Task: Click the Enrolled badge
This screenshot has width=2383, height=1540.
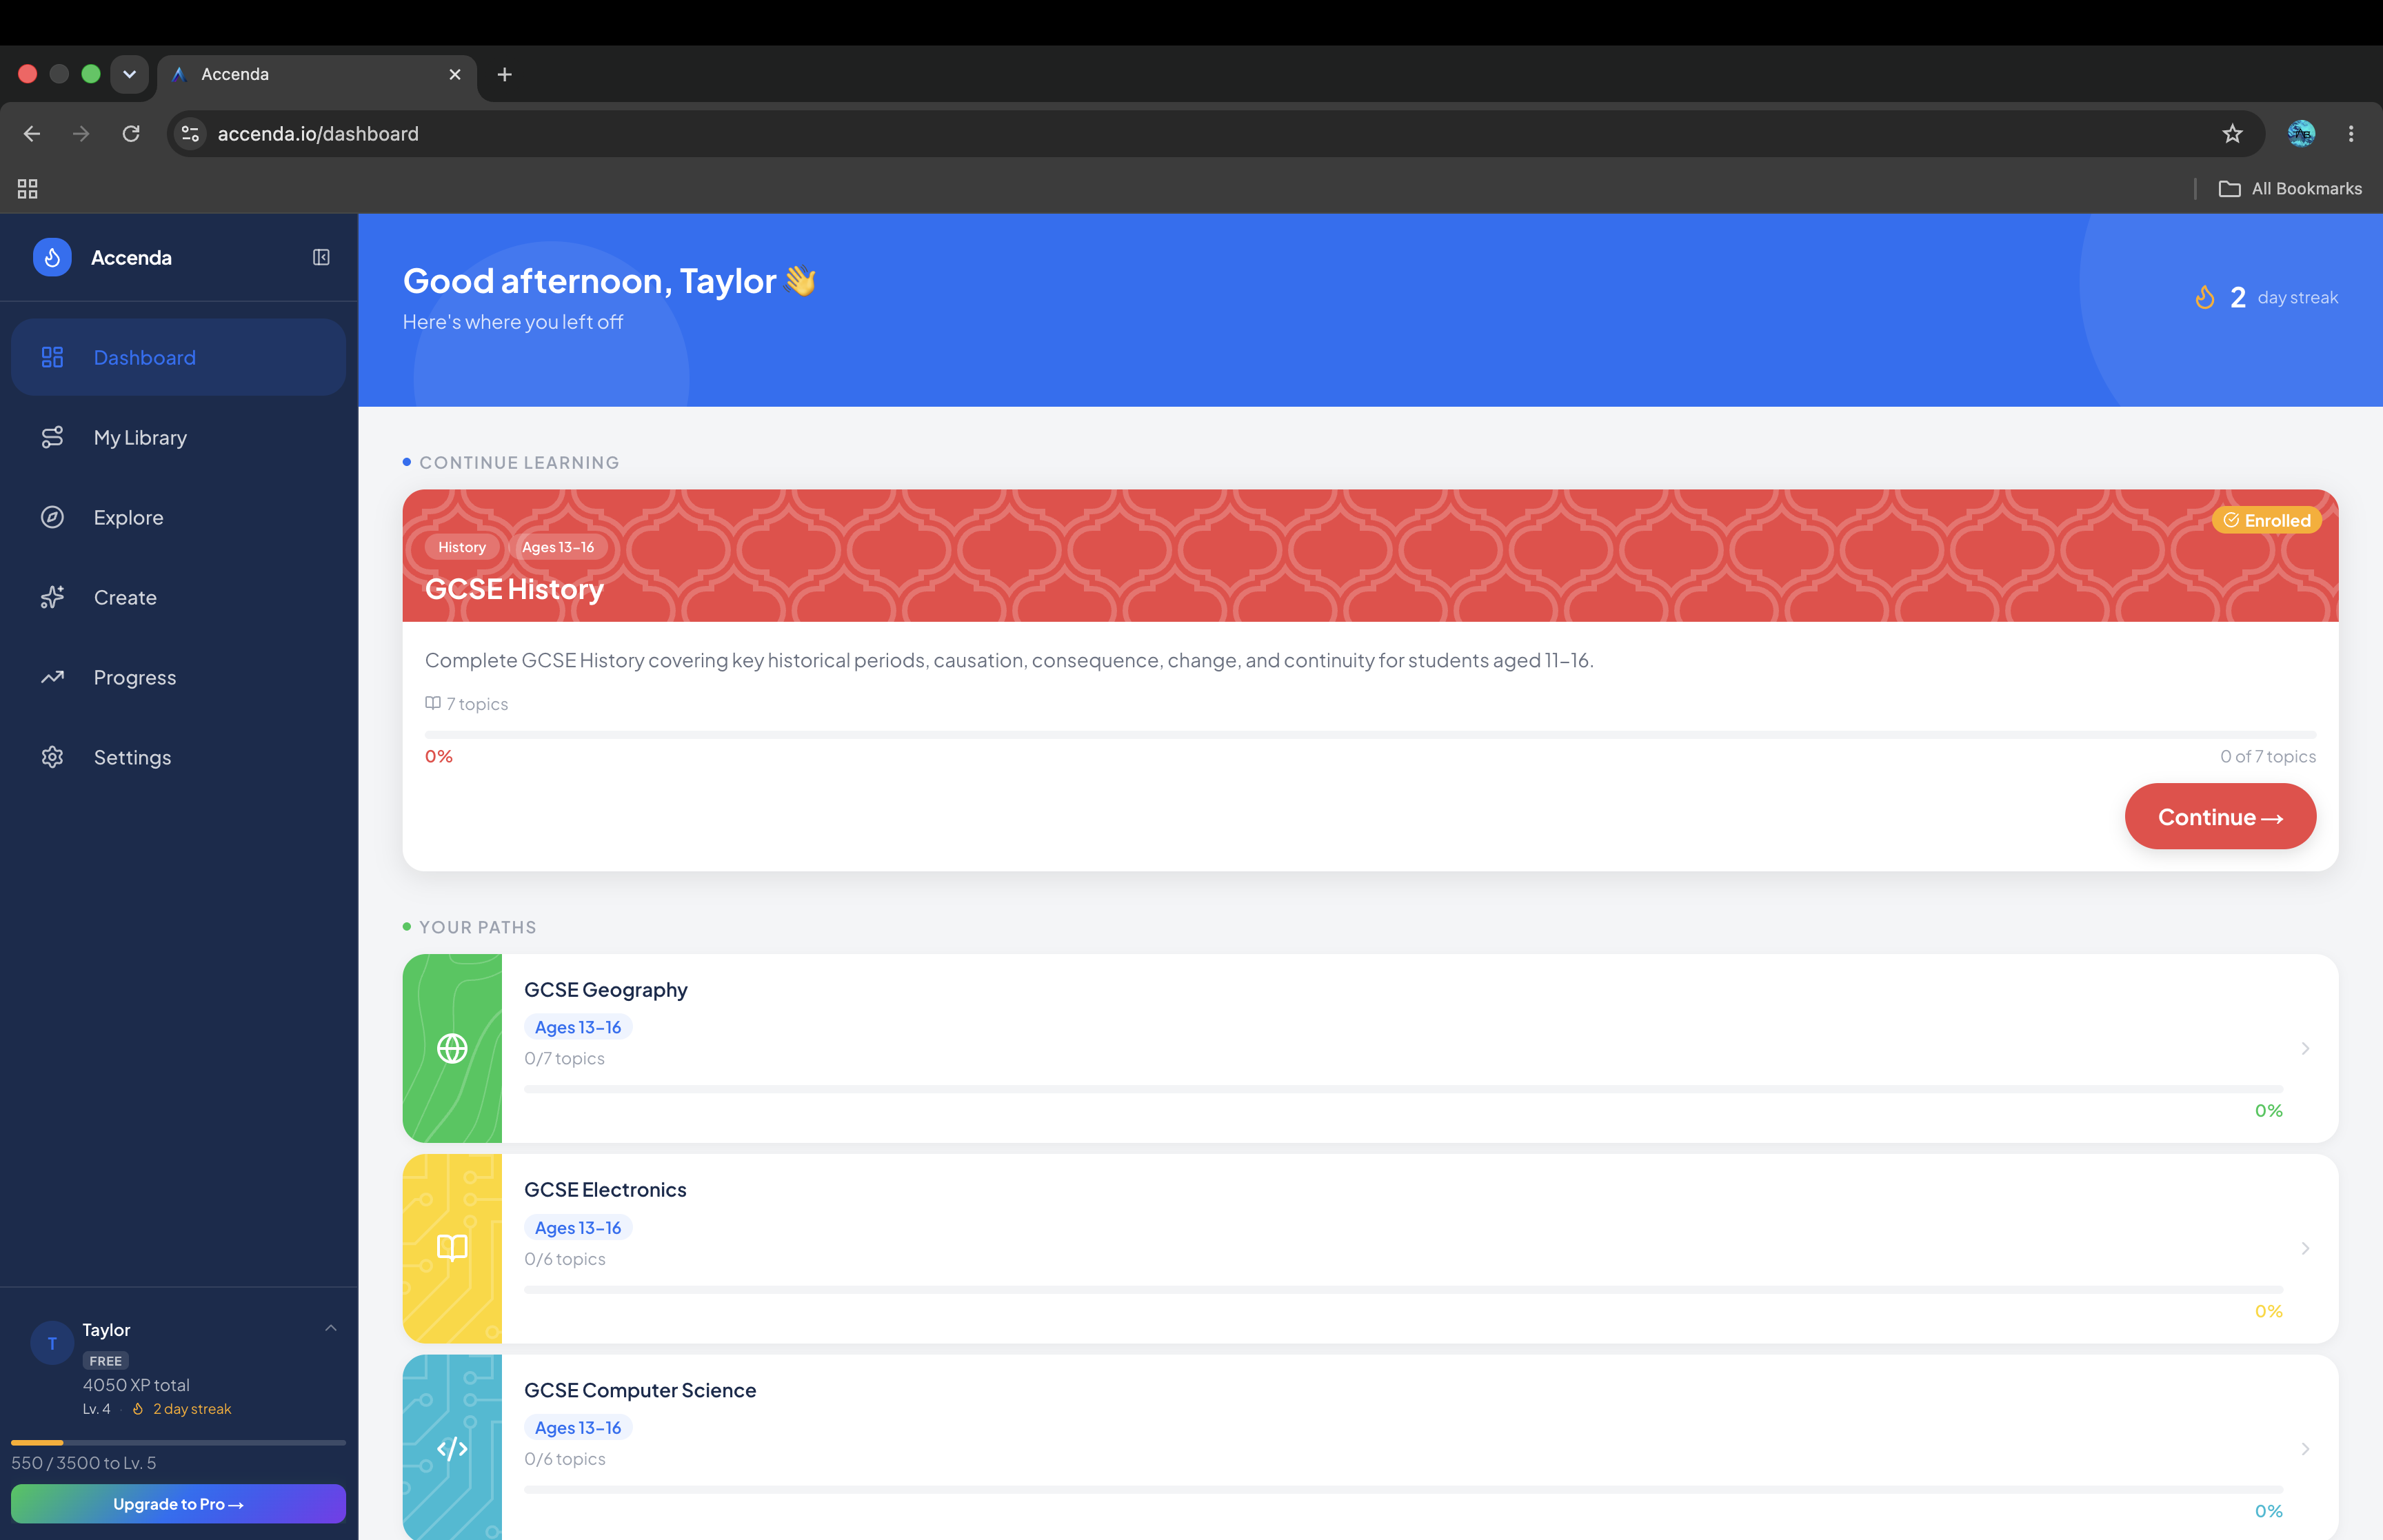Action: click(x=2267, y=520)
